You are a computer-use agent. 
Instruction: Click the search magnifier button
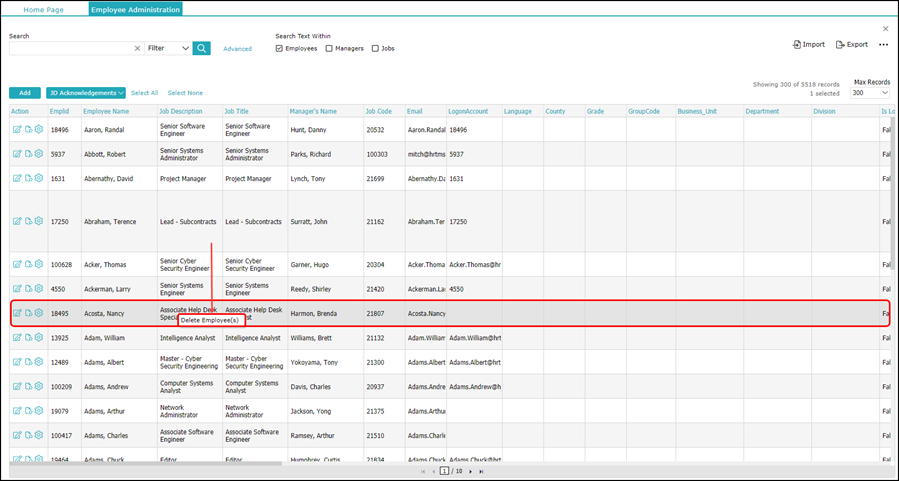point(201,49)
